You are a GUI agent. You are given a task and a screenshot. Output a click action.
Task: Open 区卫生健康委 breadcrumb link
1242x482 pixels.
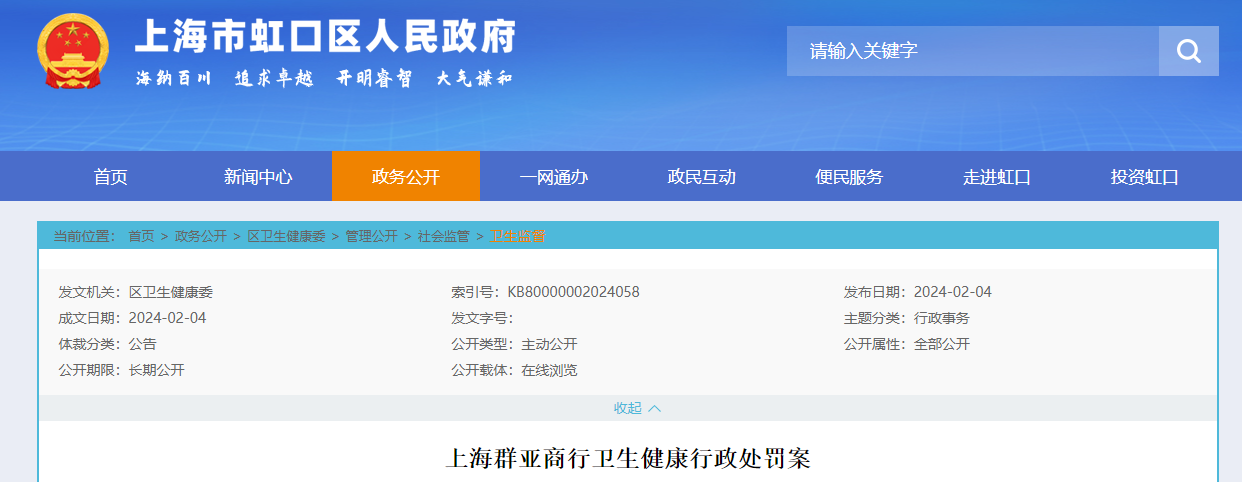coord(286,236)
